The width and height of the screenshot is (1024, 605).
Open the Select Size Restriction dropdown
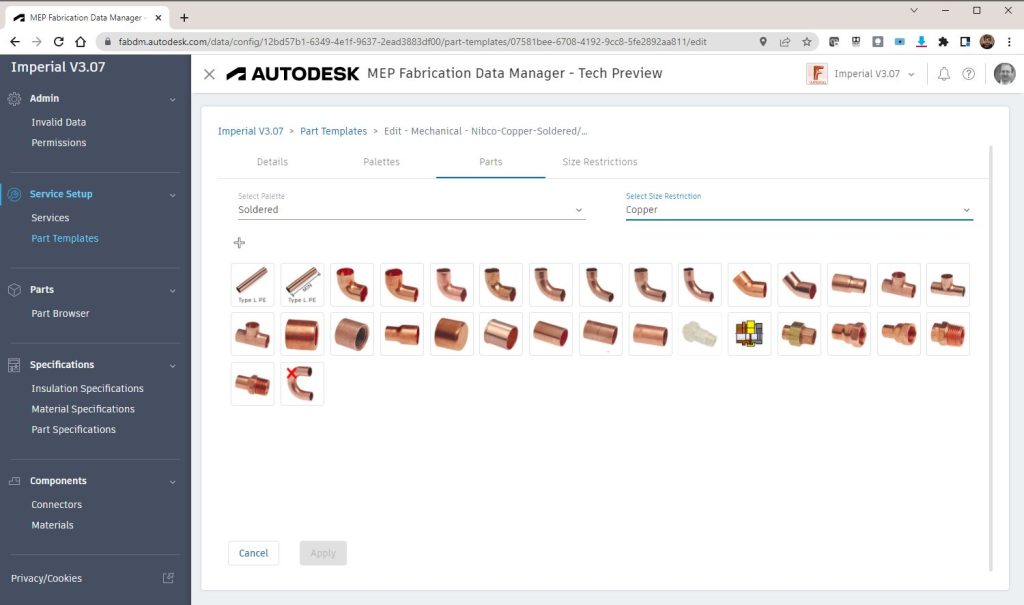pos(799,210)
